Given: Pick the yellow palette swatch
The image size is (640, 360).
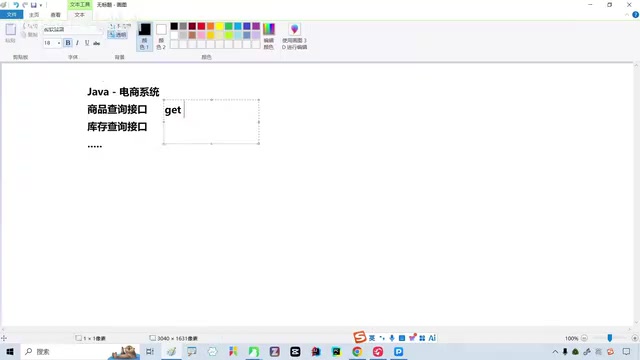Looking at the screenshot, I should tap(220, 26).
